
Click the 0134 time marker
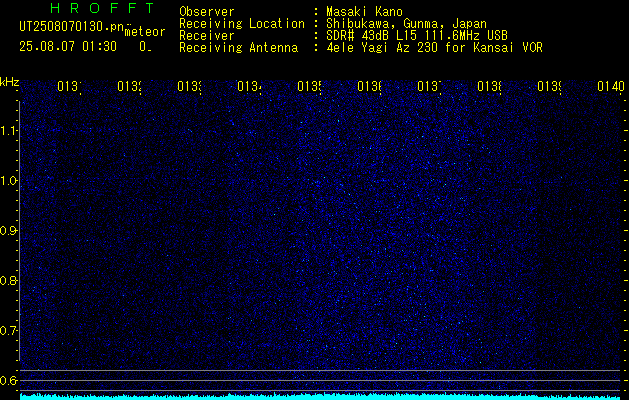249,86
